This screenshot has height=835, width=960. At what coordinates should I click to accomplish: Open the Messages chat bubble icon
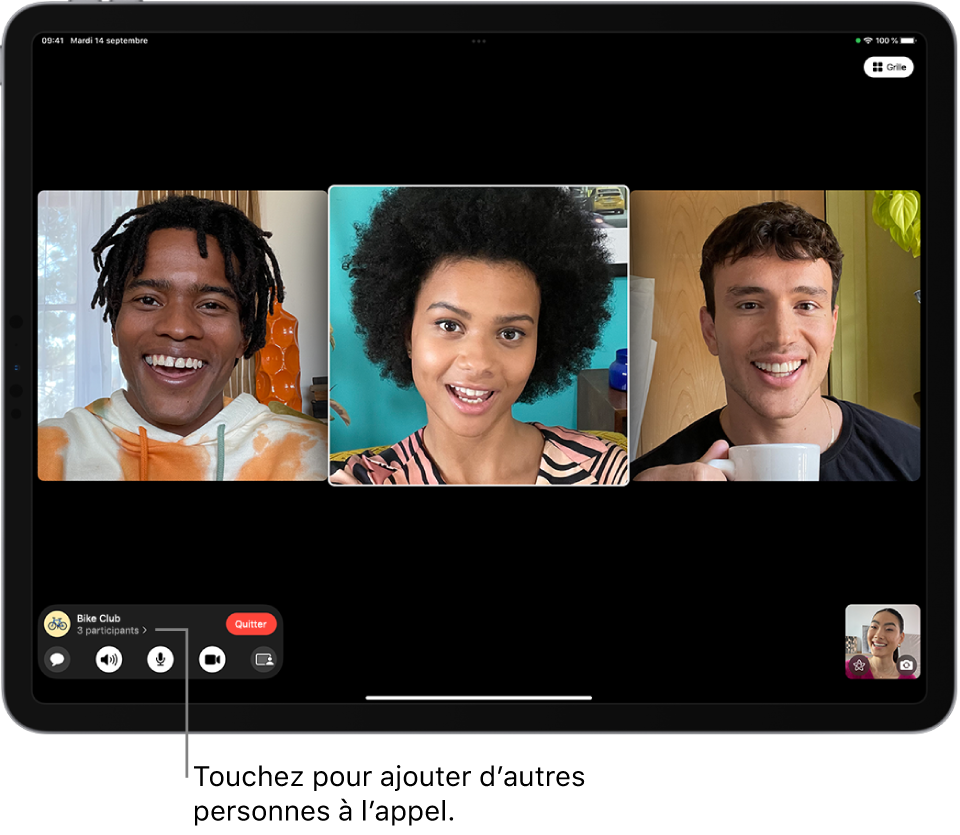[x=58, y=660]
